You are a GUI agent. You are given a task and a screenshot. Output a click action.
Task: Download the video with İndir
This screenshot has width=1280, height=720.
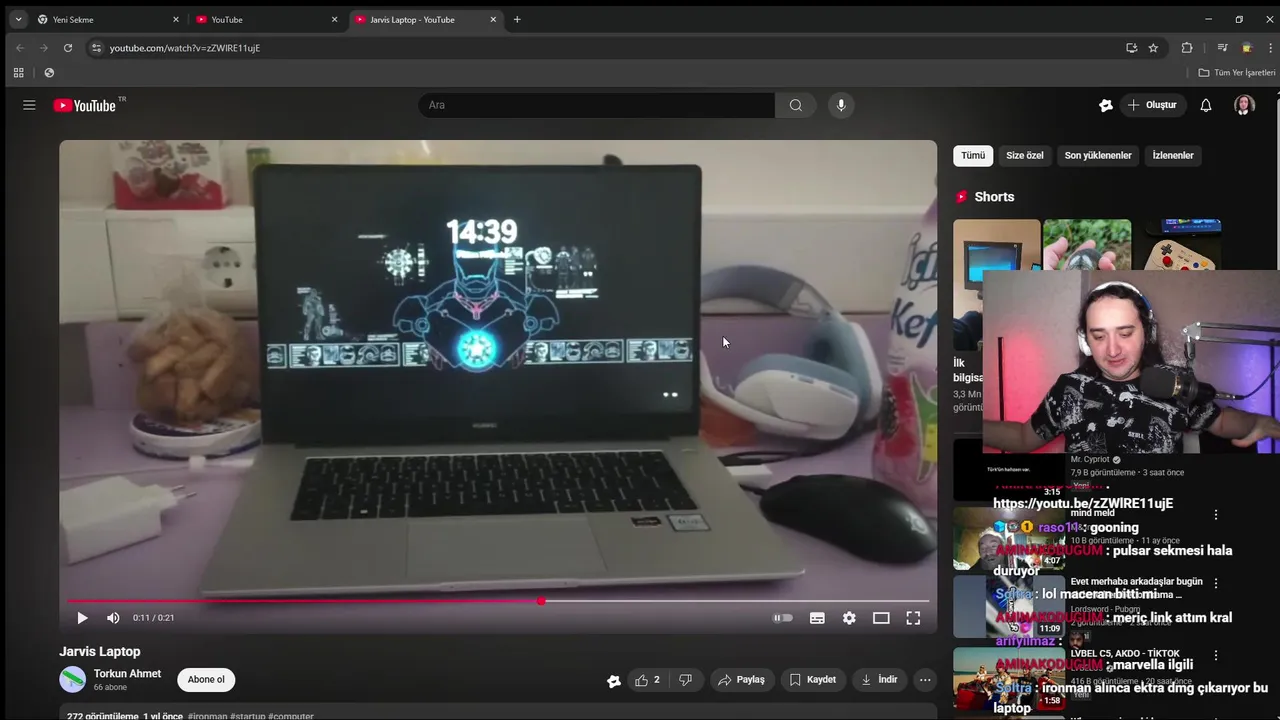pyautogui.click(x=879, y=680)
